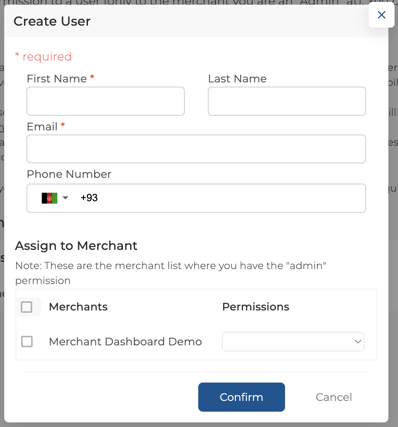Tick the select-all Merchants checkbox
Viewport: 398px width, 427px height.
[x=27, y=307]
